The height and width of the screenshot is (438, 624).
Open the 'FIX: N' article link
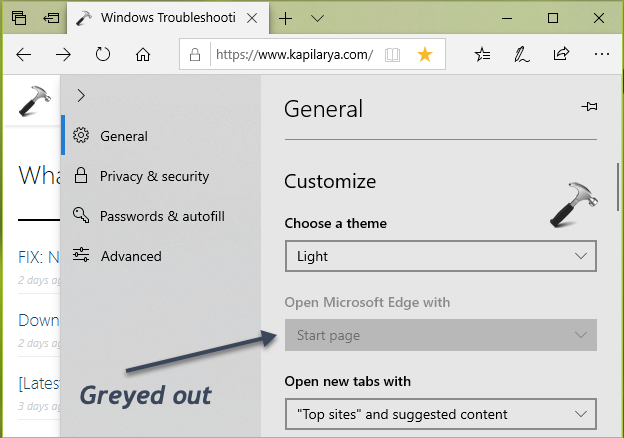[x=39, y=257]
